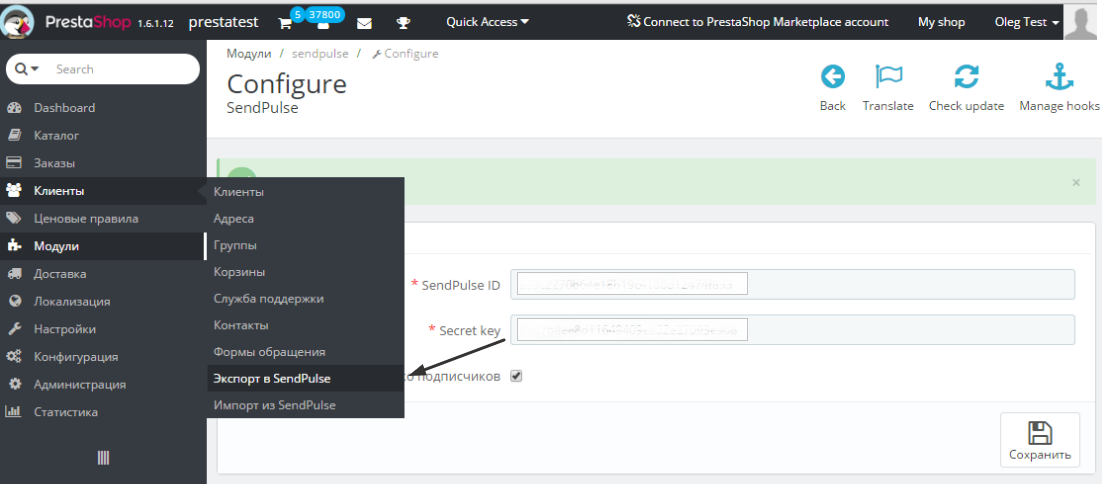Click the Локализация globe icon

[x=14, y=301]
